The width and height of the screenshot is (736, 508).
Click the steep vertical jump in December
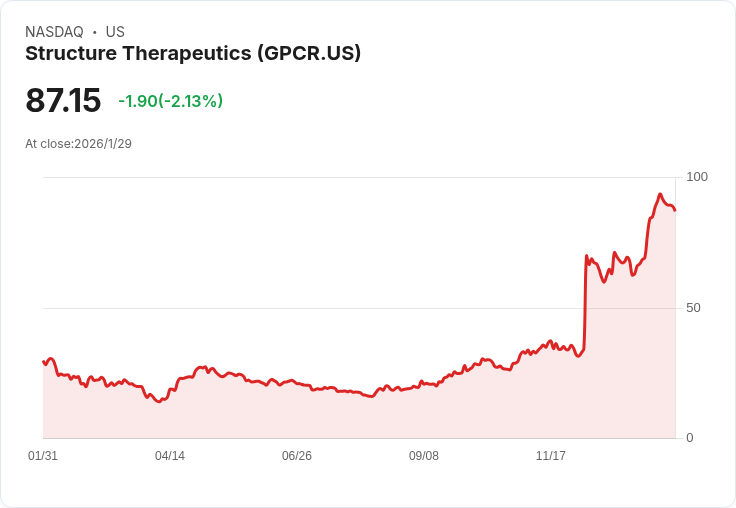[x=585, y=303]
